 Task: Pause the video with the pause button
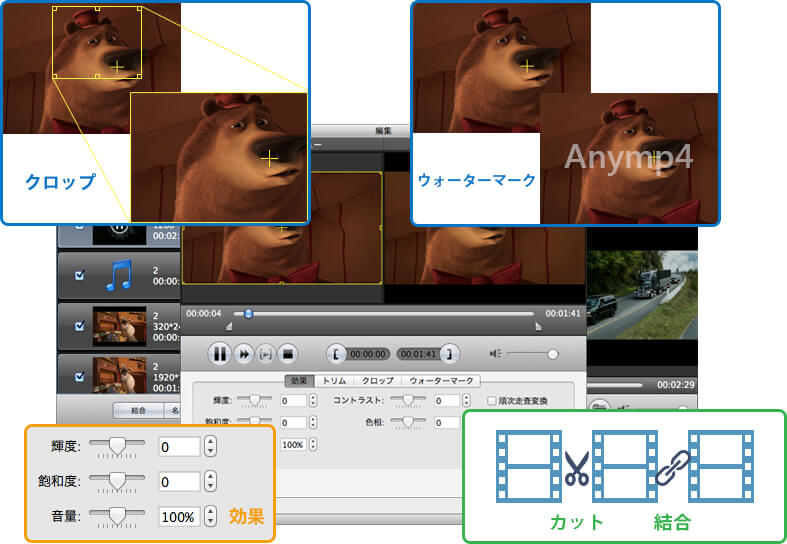tap(219, 354)
